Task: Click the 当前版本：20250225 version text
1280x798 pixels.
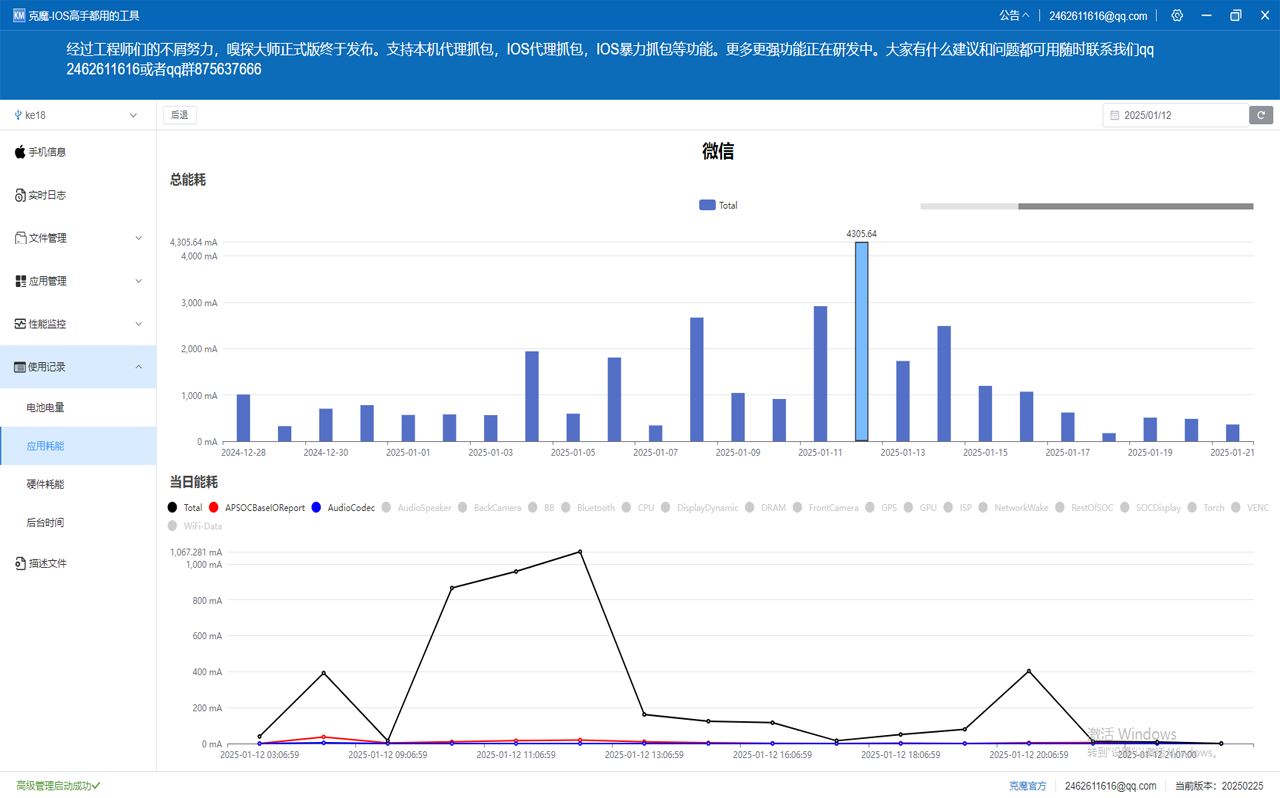Action: [1221, 786]
